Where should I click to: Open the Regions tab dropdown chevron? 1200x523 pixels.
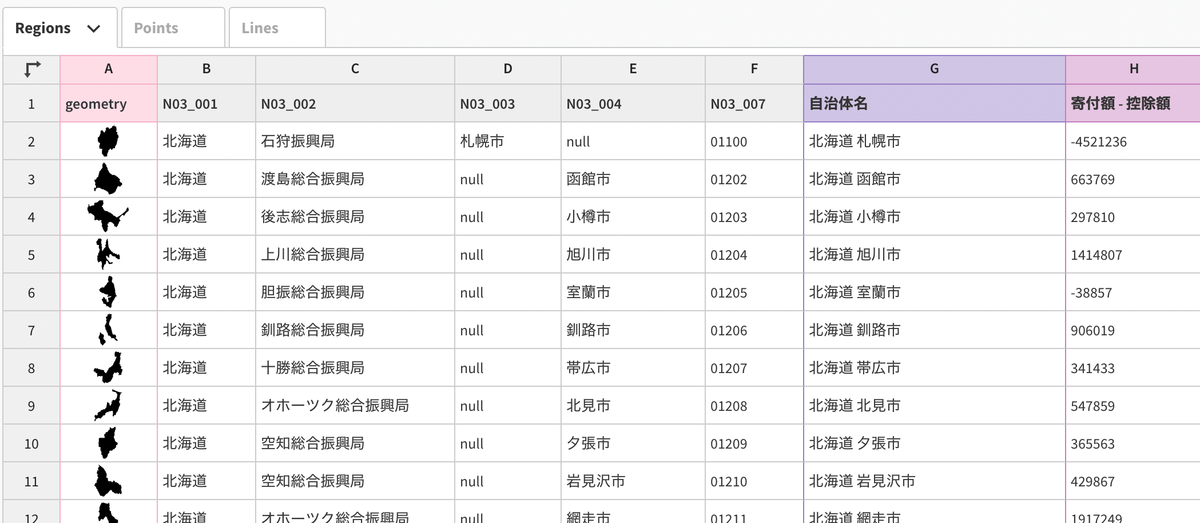[x=94, y=28]
